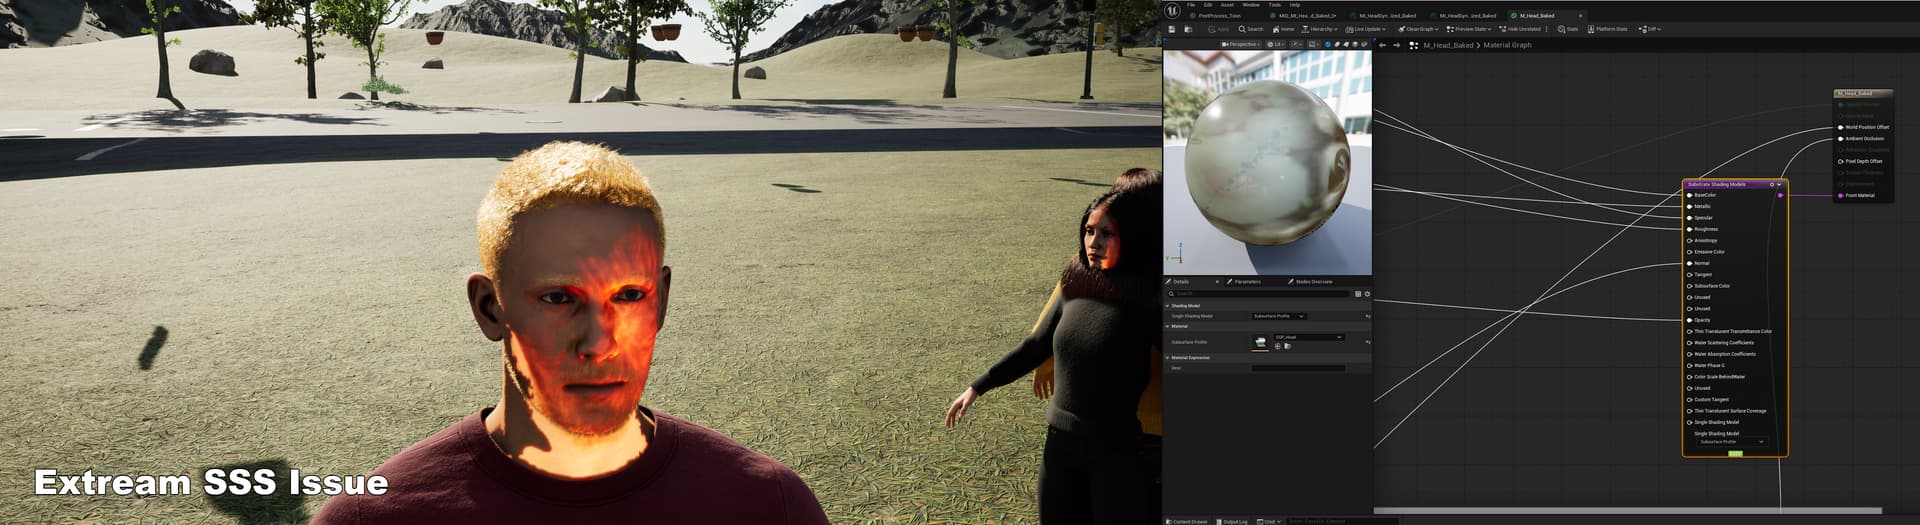Viewport: 1920px width, 525px height.
Task: Click the Subsurface Color input pin
Action: click(x=1690, y=286)
